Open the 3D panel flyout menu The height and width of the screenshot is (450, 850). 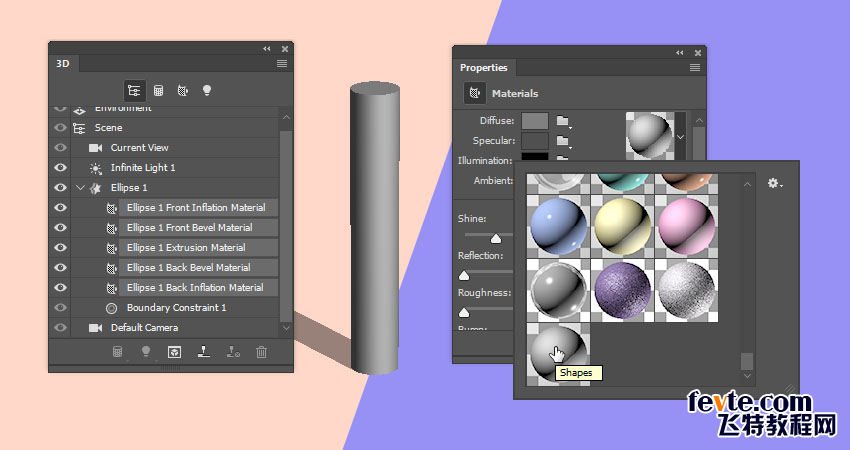point(282,63)
